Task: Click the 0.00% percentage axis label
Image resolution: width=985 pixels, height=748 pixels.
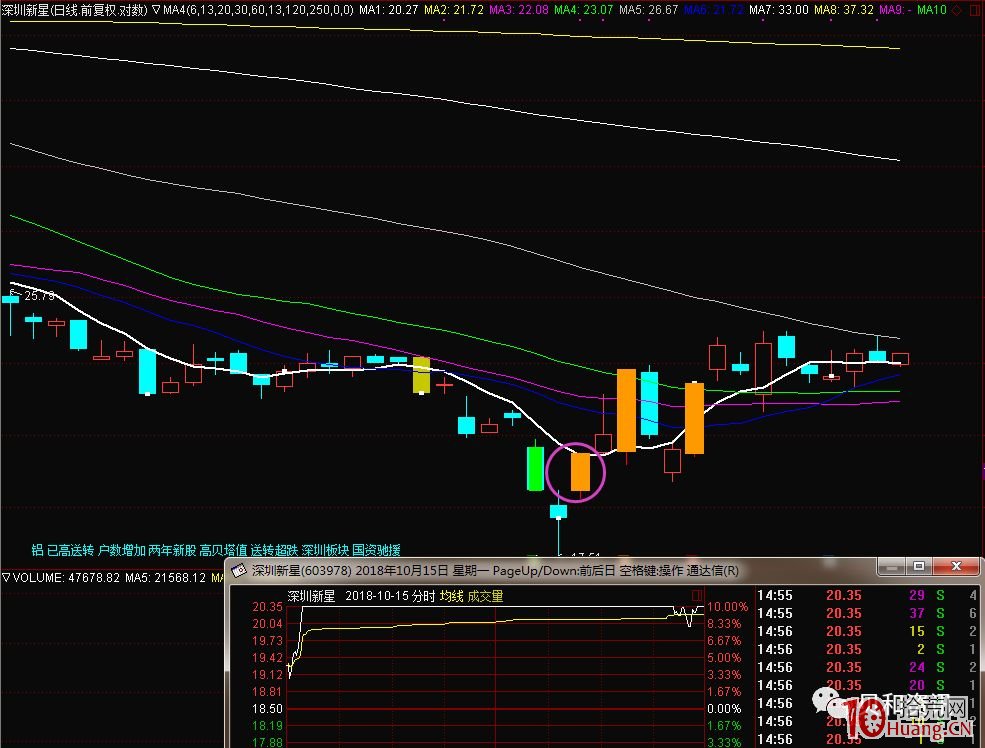Action: 724,708
